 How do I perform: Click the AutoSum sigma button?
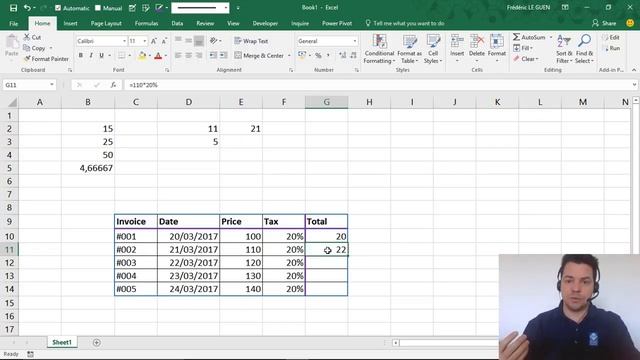point(529,37)
